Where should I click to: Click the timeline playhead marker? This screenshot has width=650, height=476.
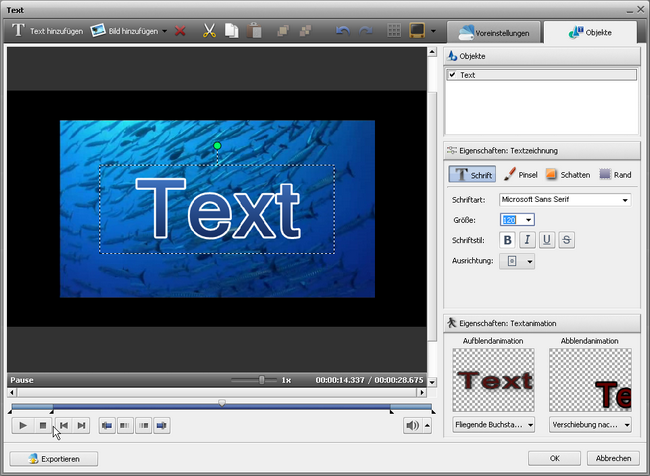(222, 403)
